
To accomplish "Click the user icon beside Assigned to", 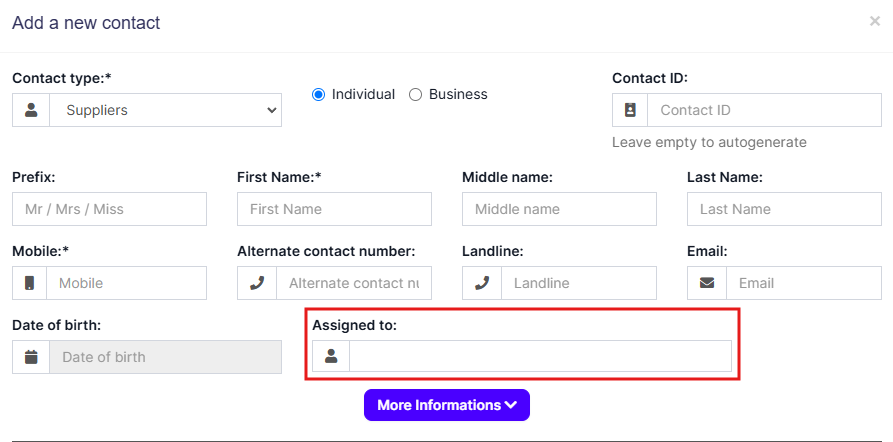I will (331, 356).
